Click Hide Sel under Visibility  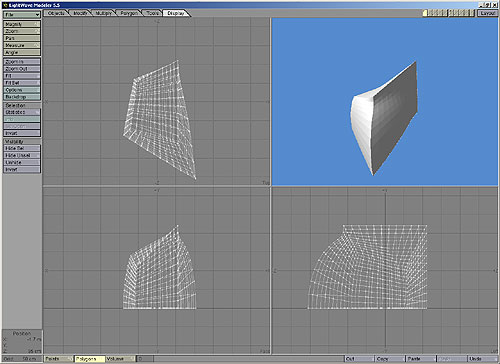(22, 148)
